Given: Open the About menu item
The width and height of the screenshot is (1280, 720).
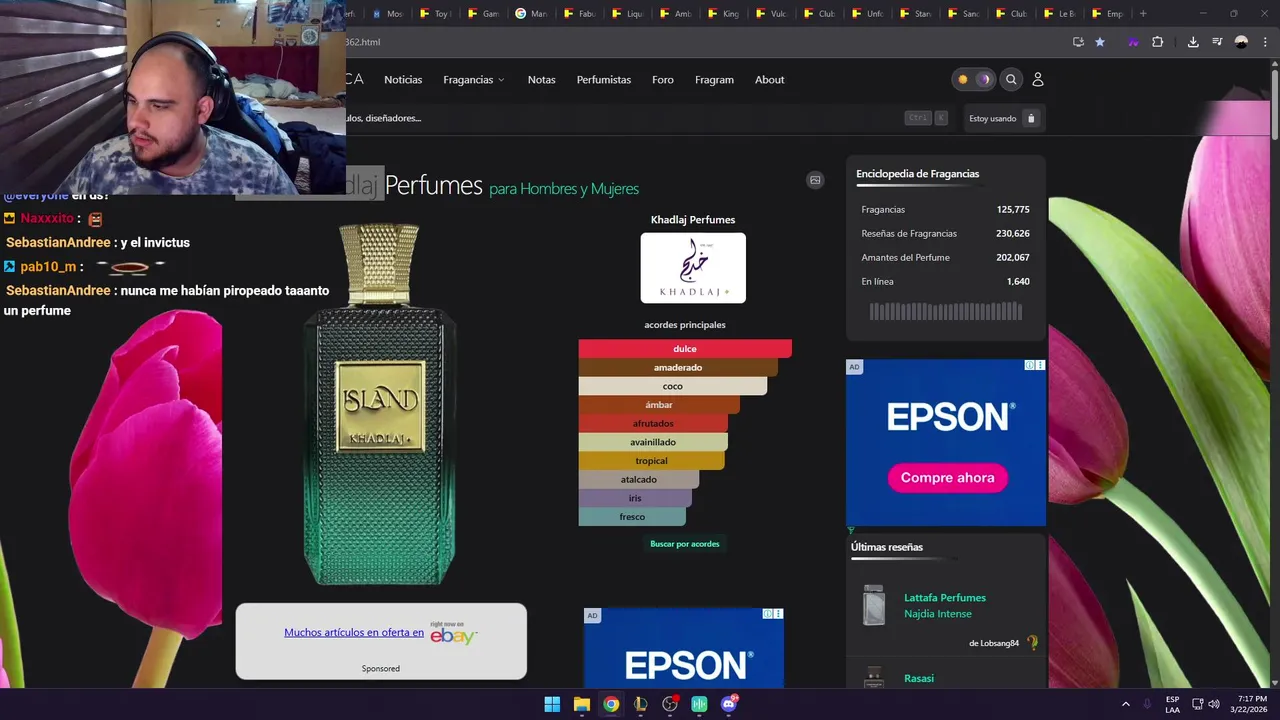Looking at the screenshot, I should (770, 80).
